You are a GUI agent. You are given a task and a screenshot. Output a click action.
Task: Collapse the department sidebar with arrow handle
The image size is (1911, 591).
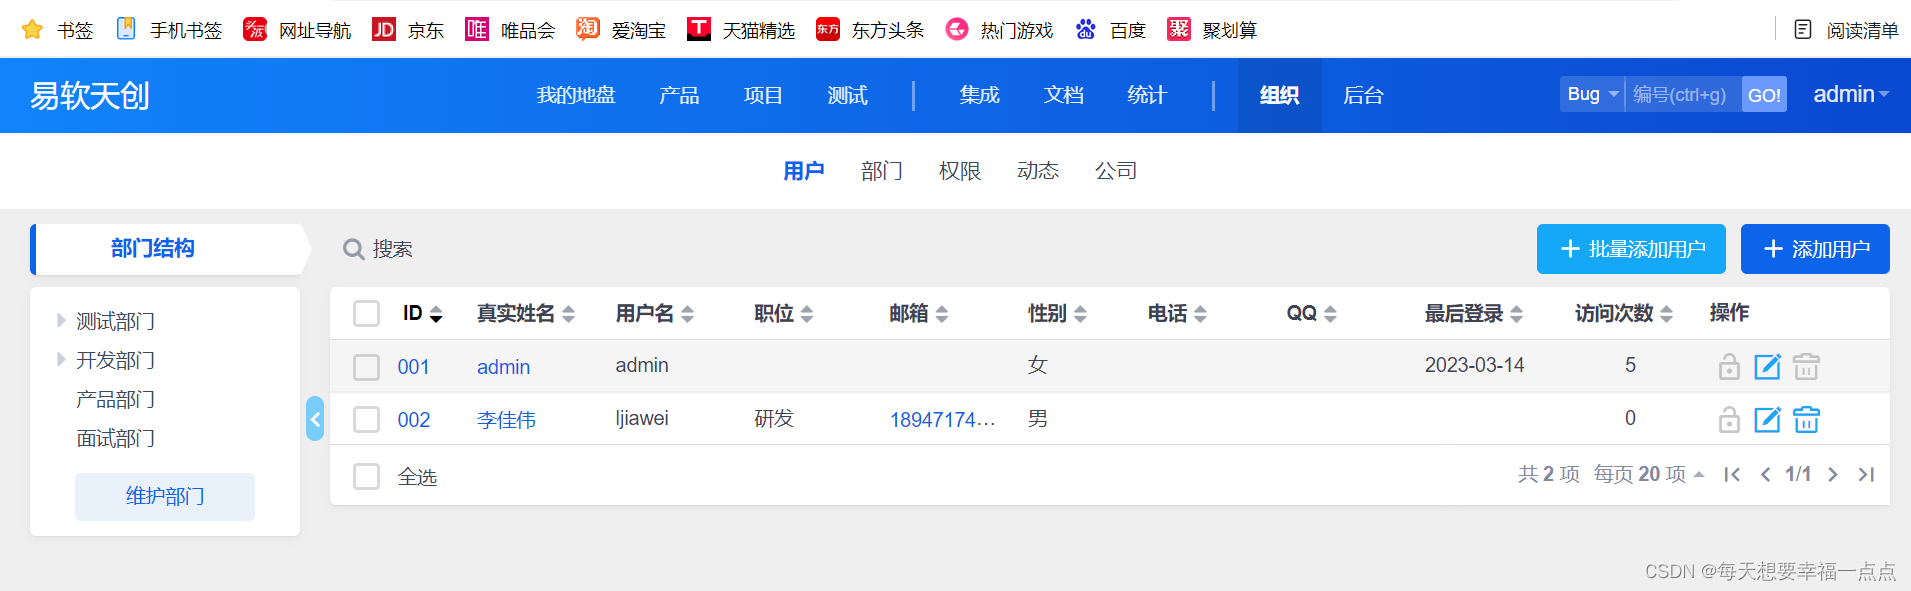(315, 419)
